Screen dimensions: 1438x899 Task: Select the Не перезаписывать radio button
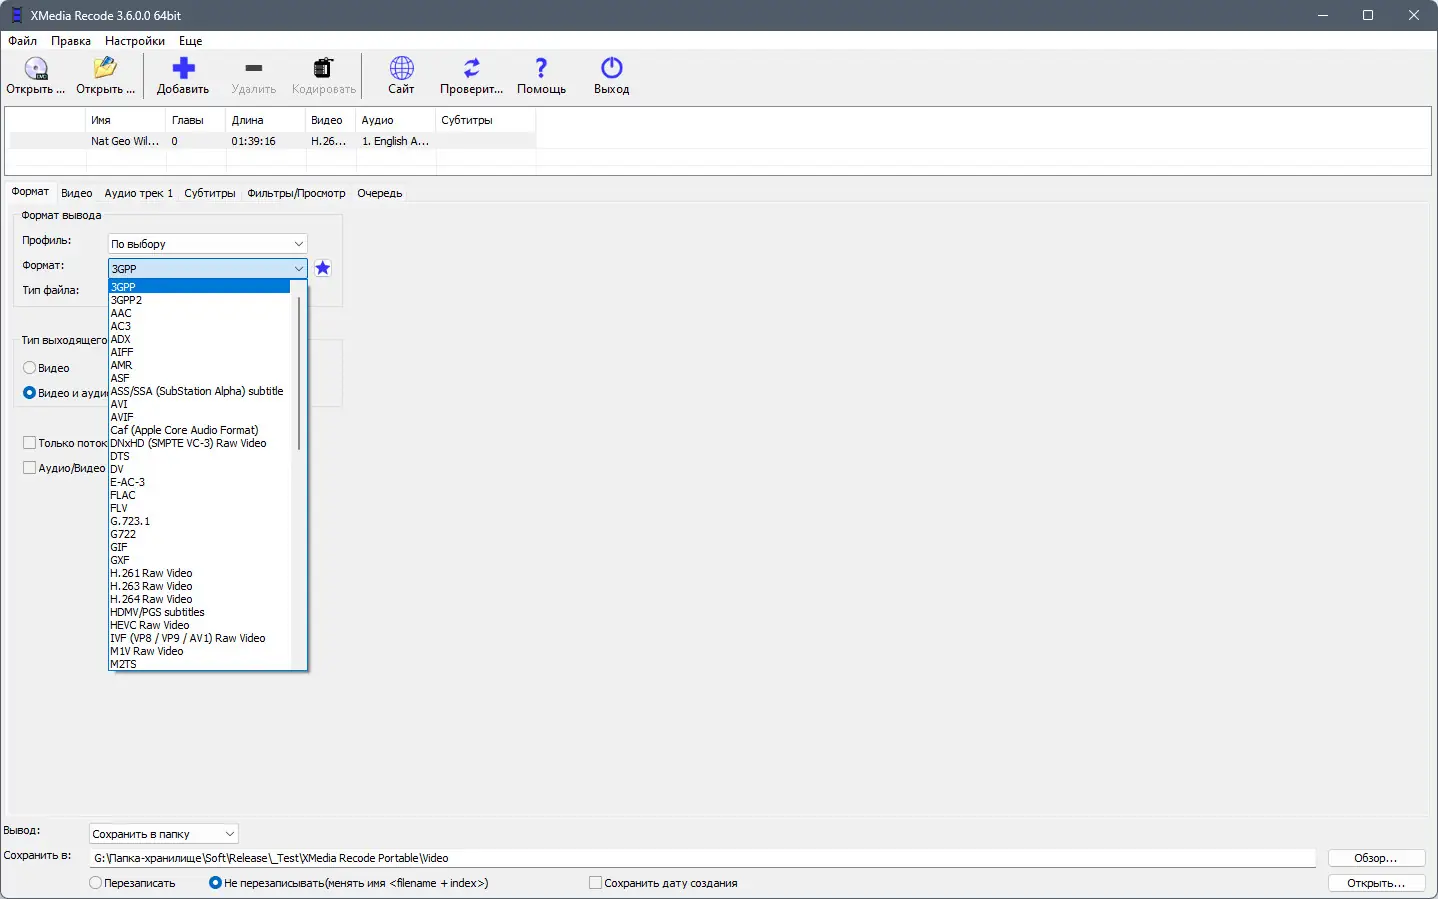(x=215, y=883)
